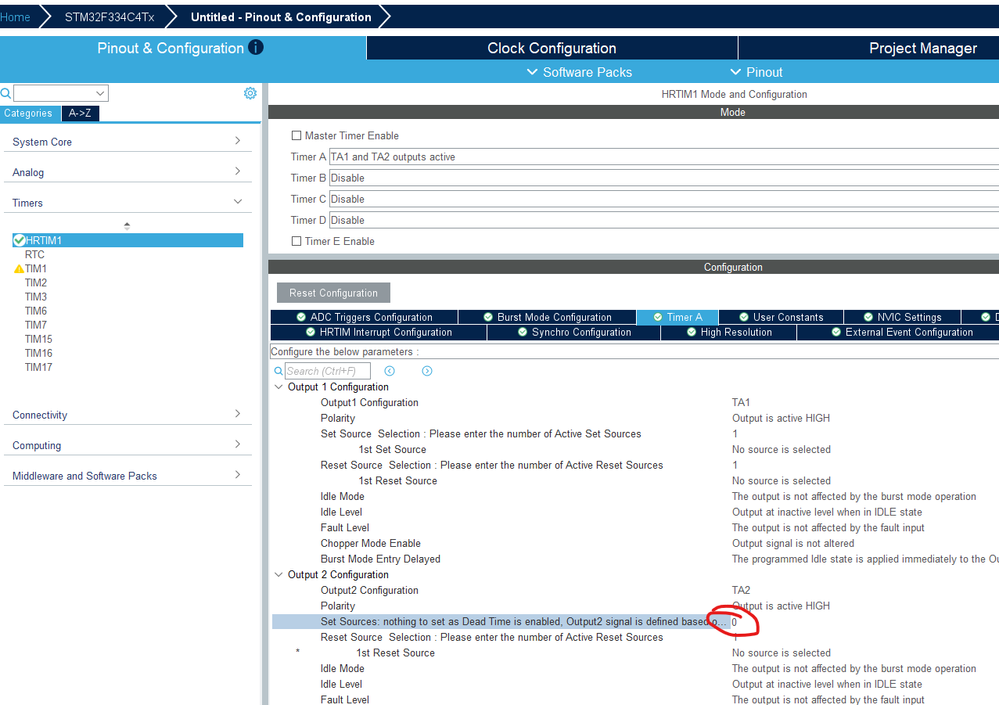The image size is (999, 705).
Task: Click the 1st Set Source row under Output 1
Action: click(635, 449)
